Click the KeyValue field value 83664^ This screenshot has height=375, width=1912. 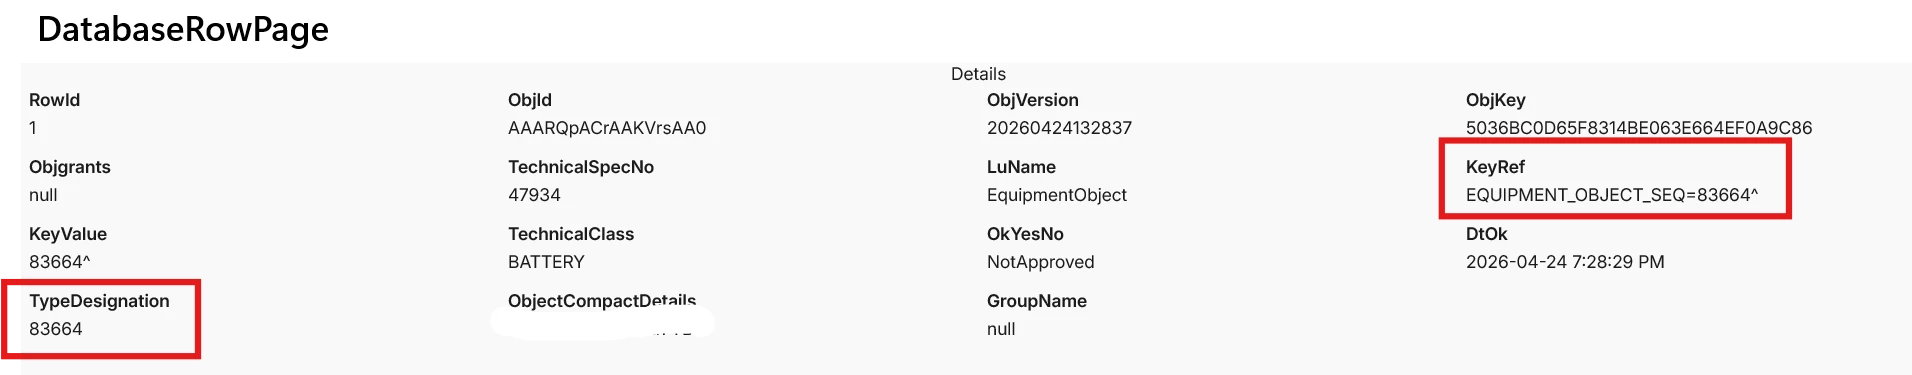pyautogui.click(x=60, y=262)
